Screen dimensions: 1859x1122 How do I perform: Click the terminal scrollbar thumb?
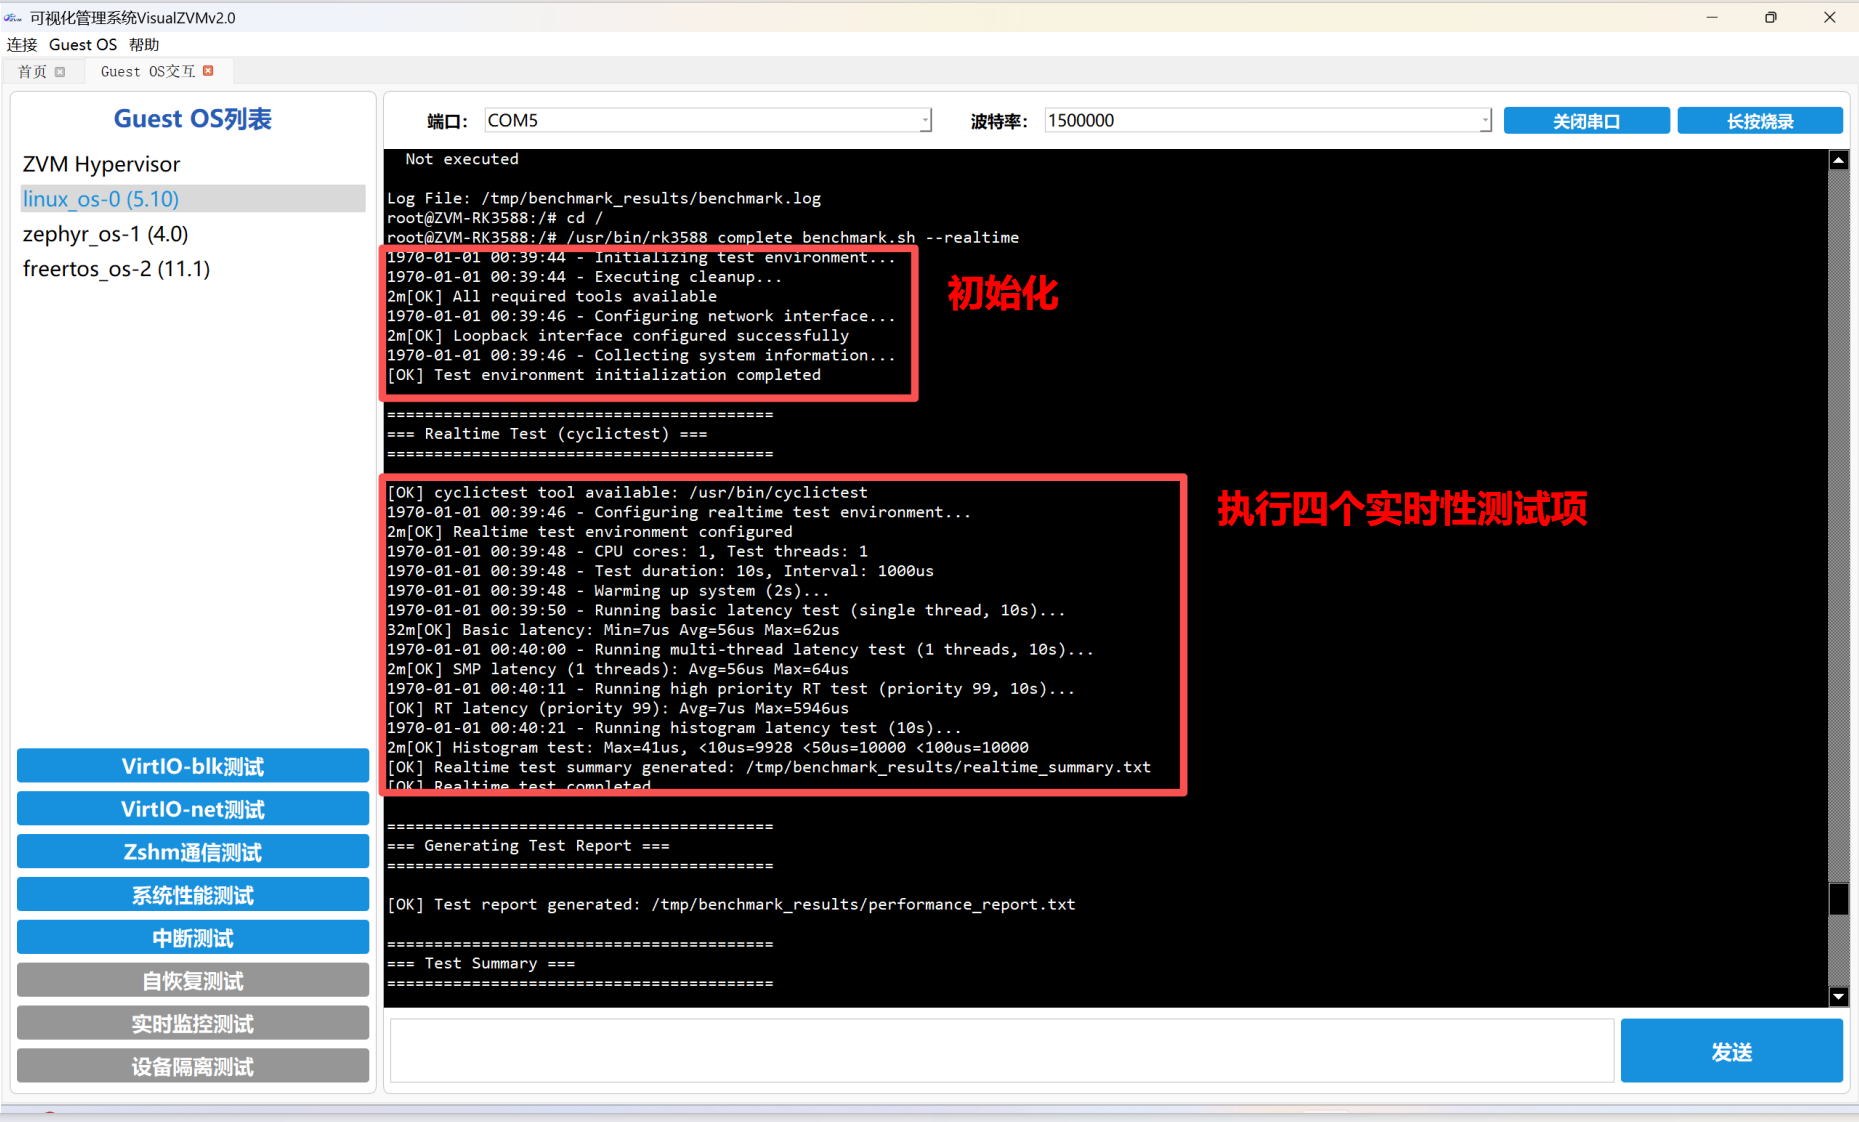[1838, 898]
